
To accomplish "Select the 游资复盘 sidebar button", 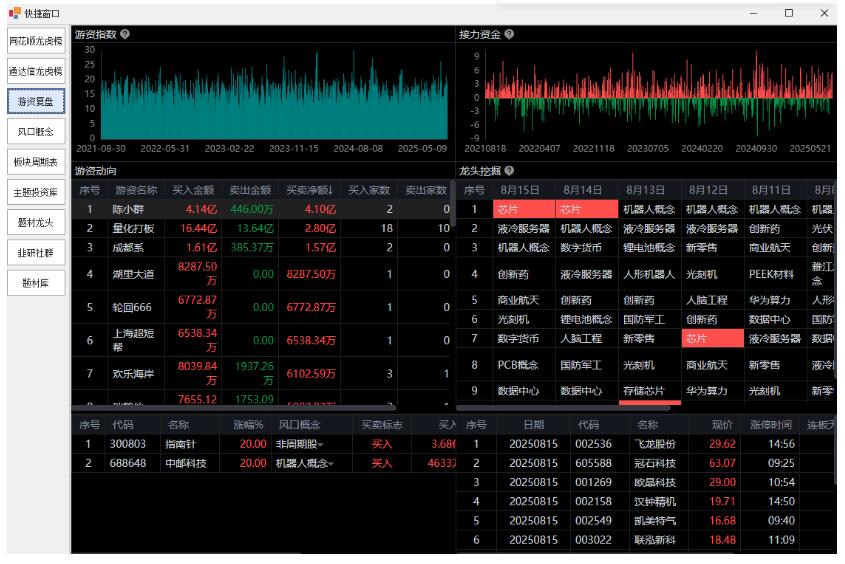I will (36, 101).
